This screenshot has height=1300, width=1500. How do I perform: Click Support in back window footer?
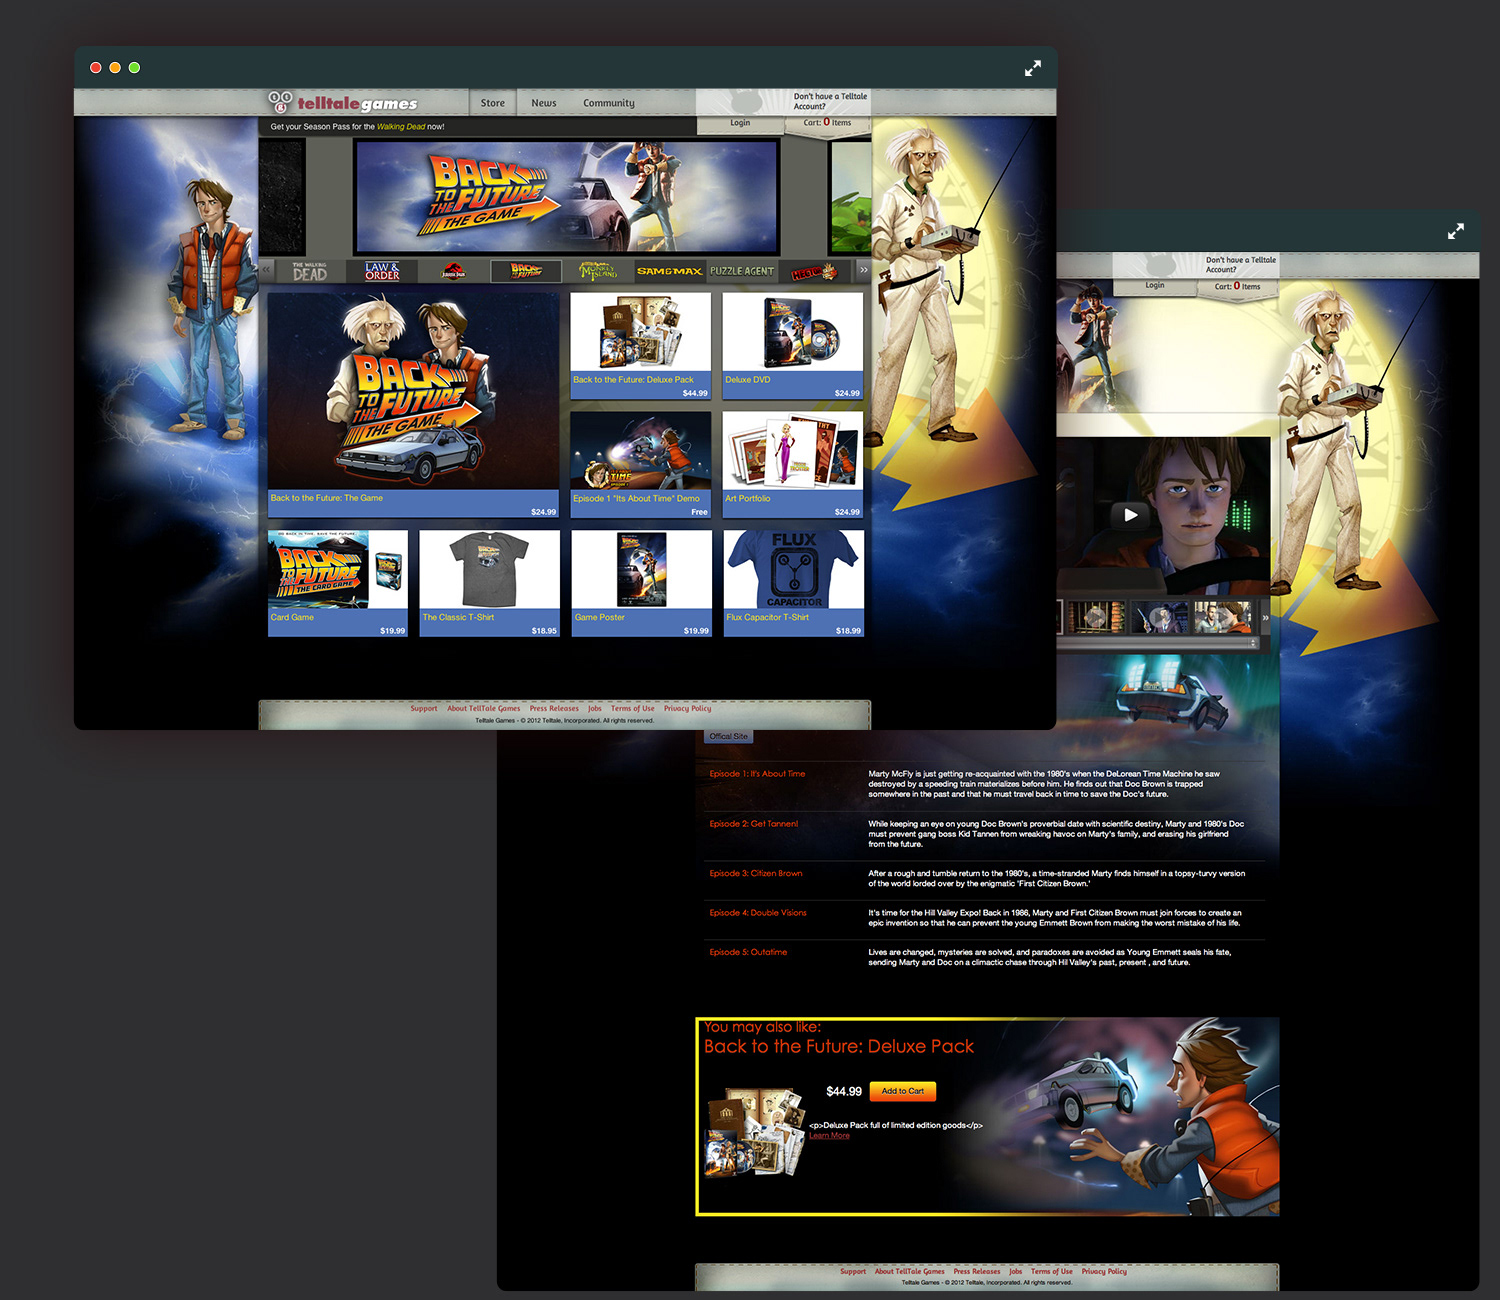pos(853,1272)
